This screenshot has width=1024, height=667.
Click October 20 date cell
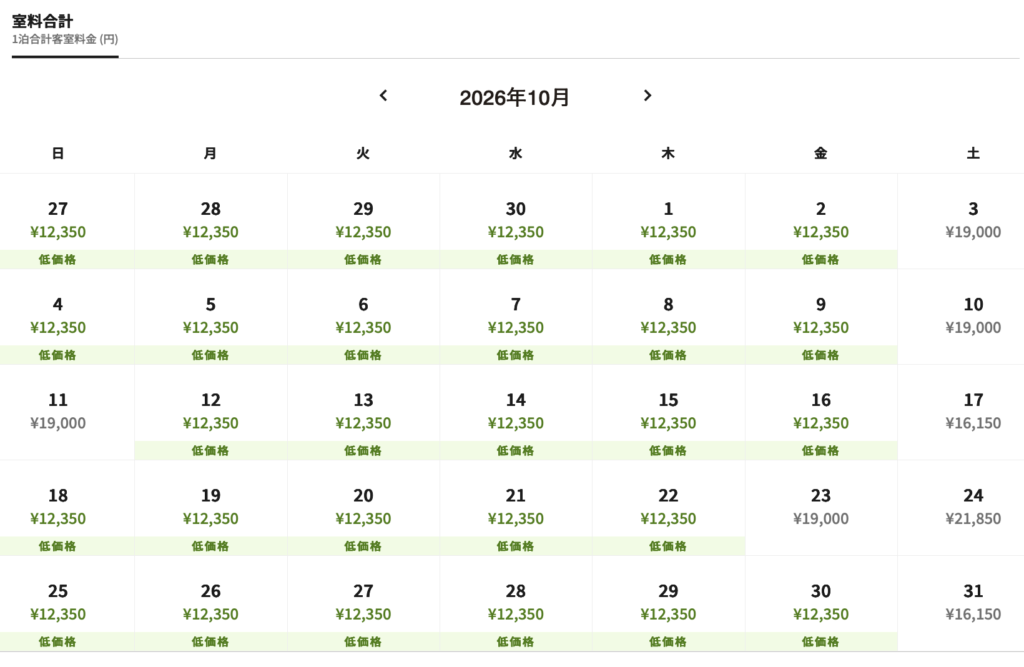tap(363, 507)
